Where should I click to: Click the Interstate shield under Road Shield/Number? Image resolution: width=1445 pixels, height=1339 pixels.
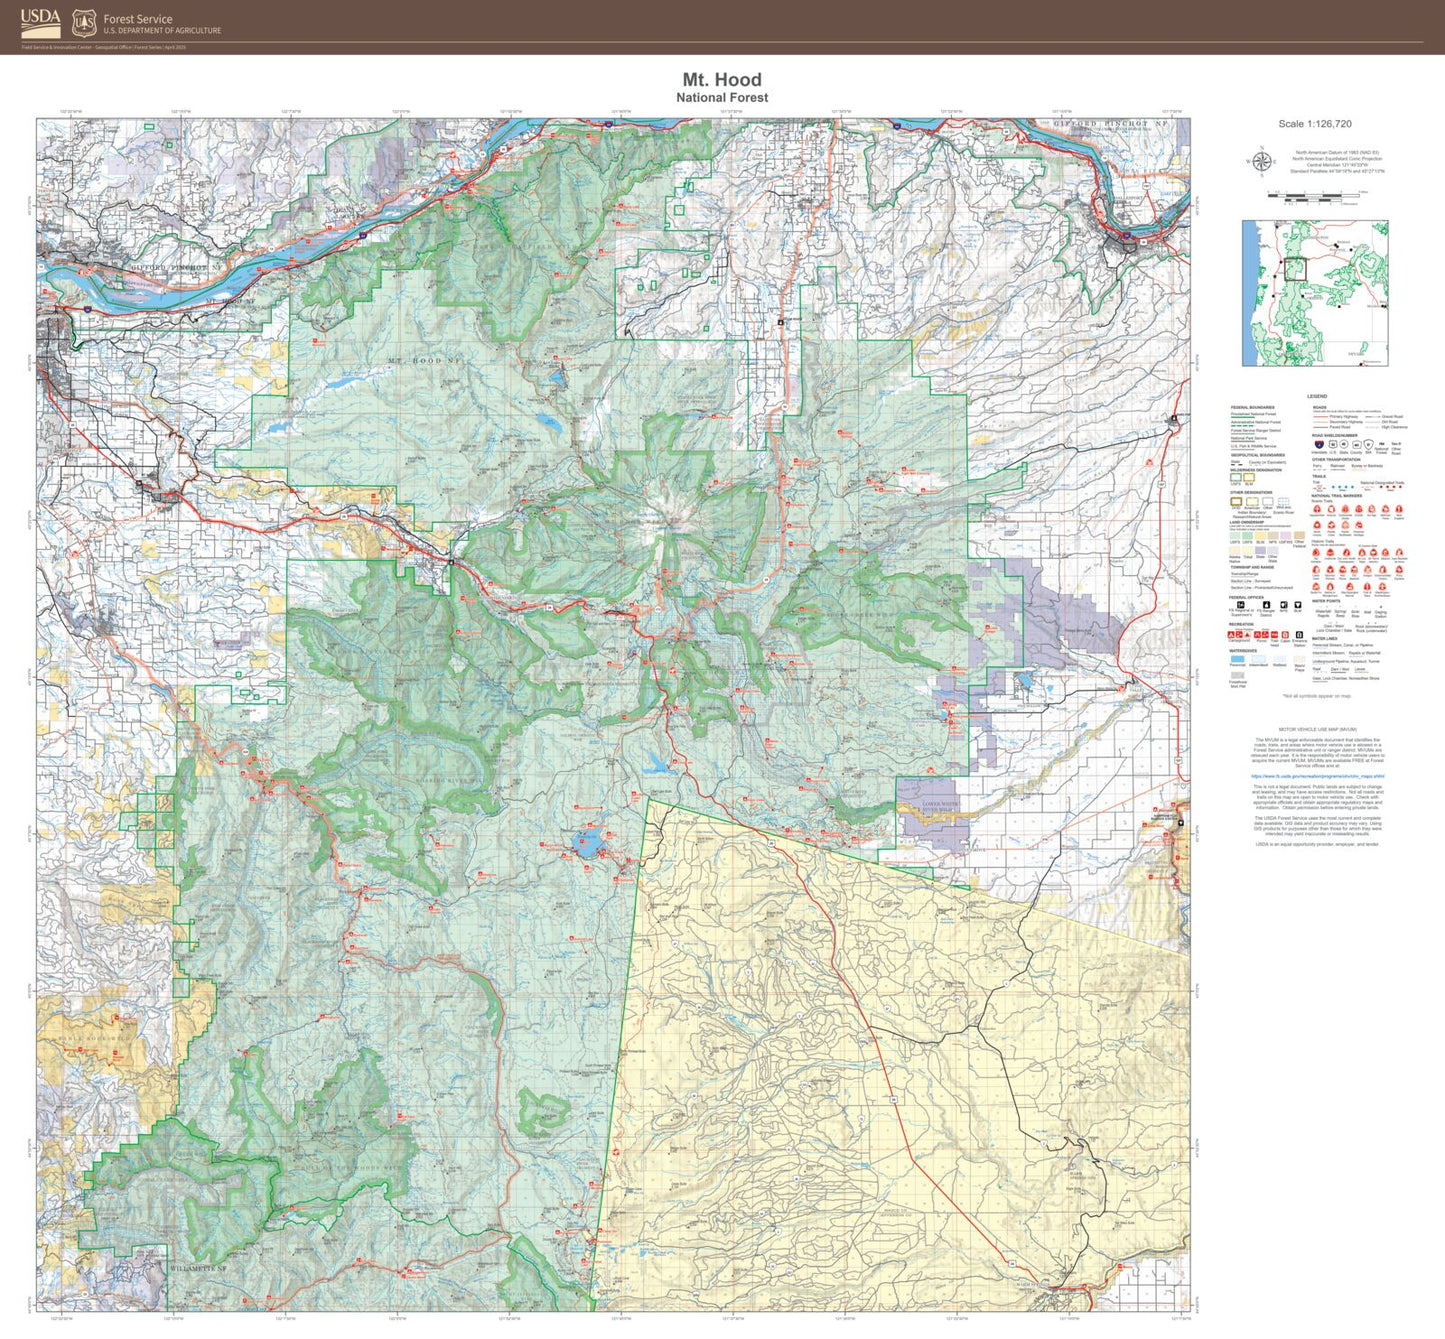tap(1318, 444)
